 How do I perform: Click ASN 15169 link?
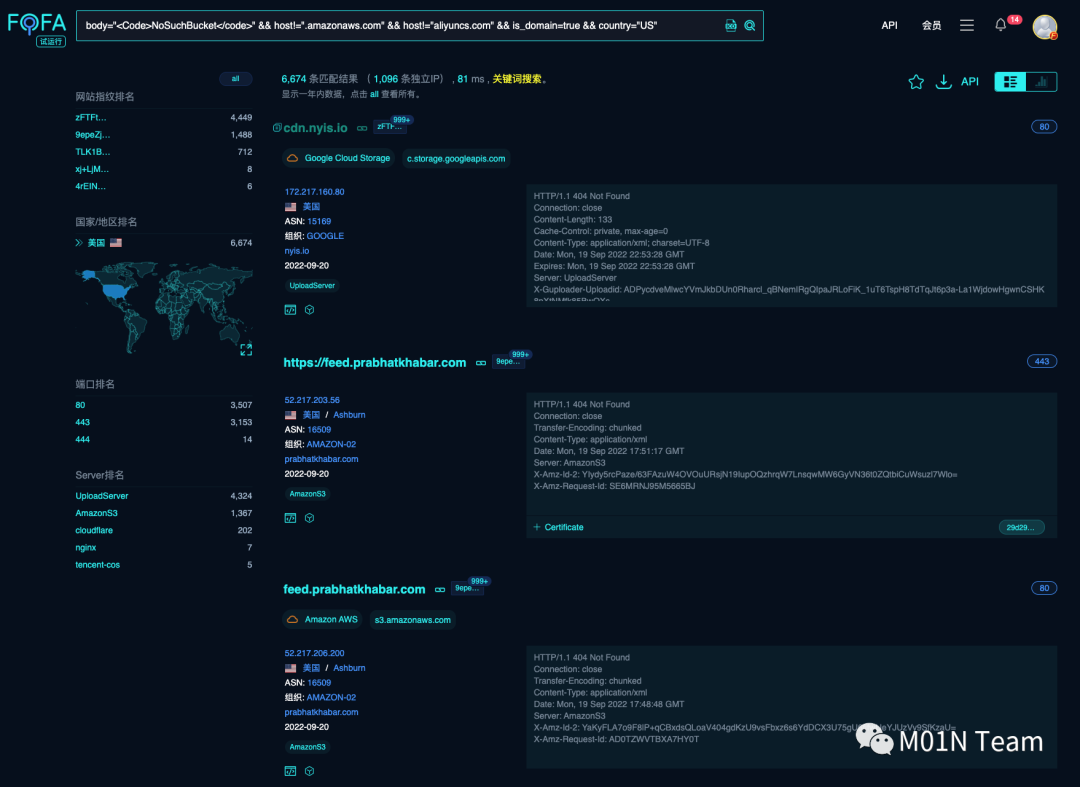tap(319, 222)
